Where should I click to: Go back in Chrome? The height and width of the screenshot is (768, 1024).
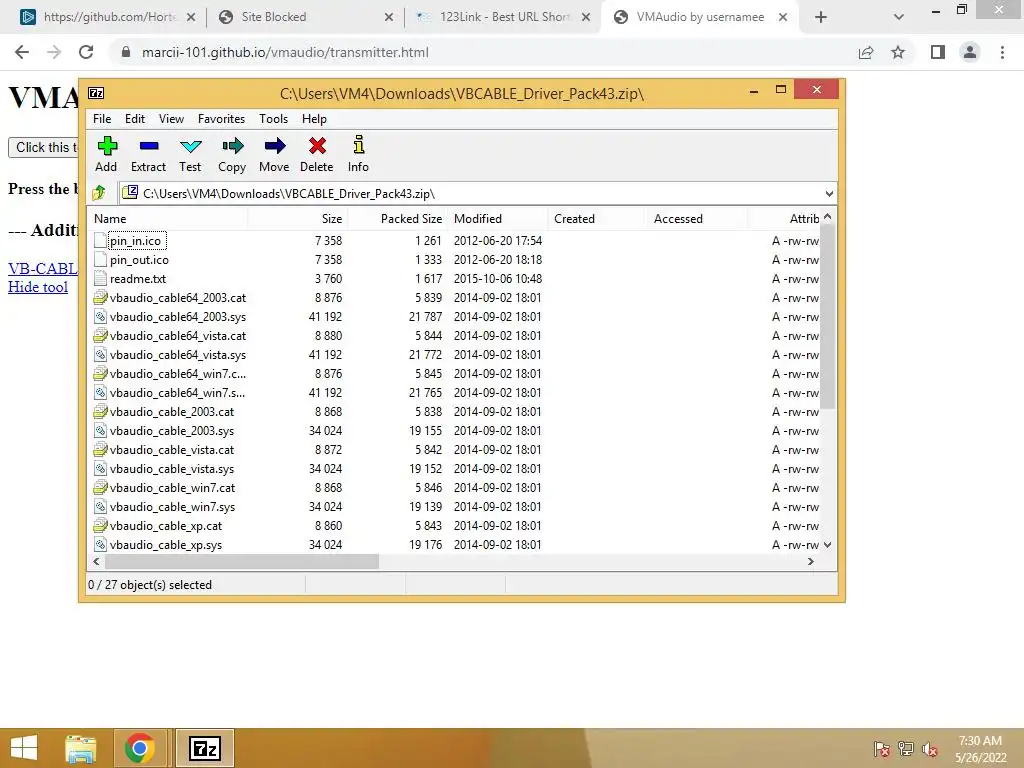pos(22,52)
